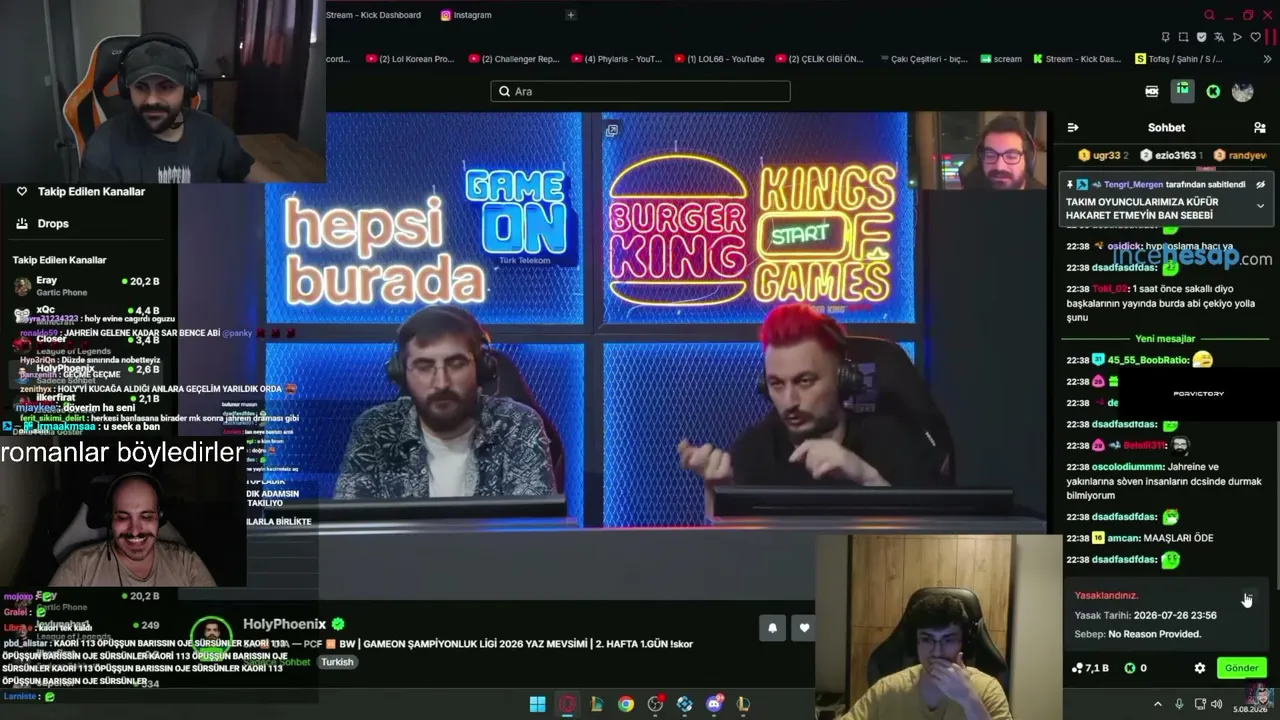The image size is (1280, 720).
Task: Click the translate page icon
Action: (x=1219, y=37)
